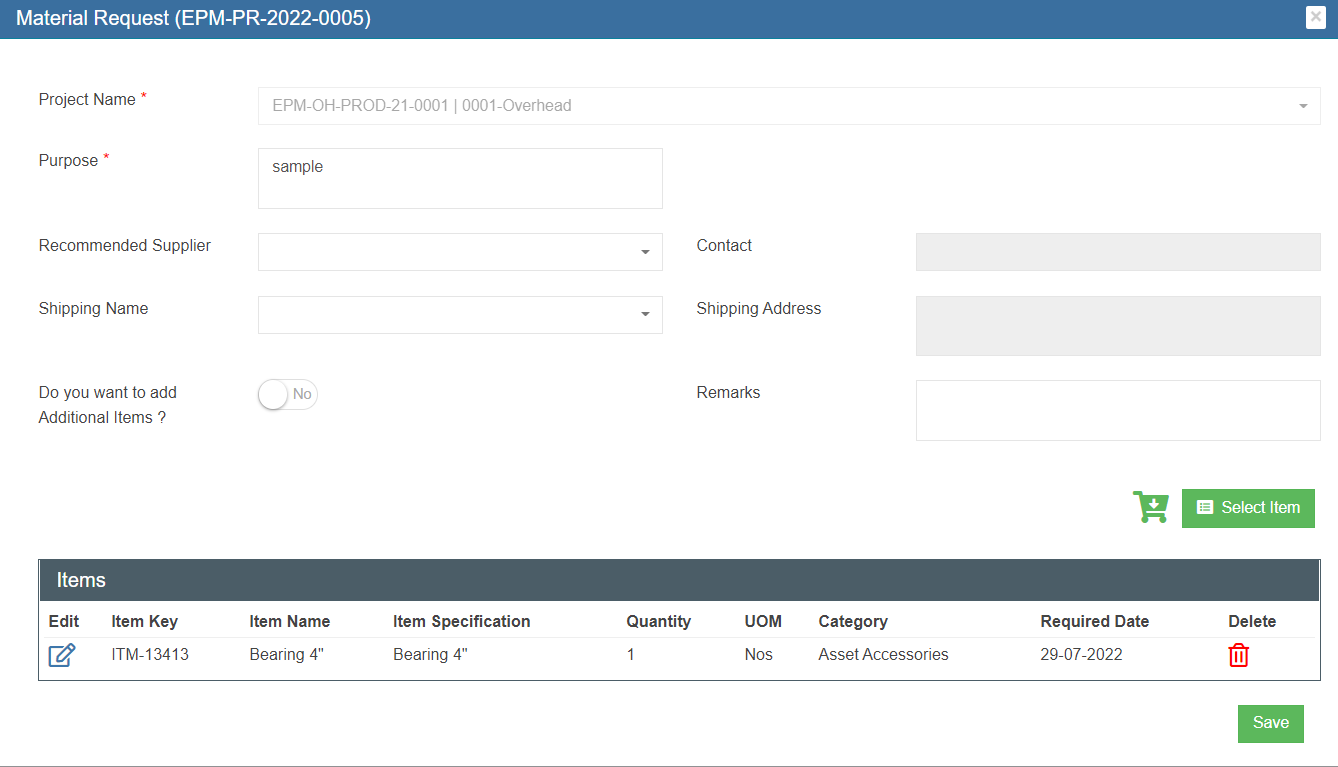The height and width of the screenshot is (767, 1338).
Task: Delete the Bearing 4" item with trash icon
Action: pos(1238,656)
